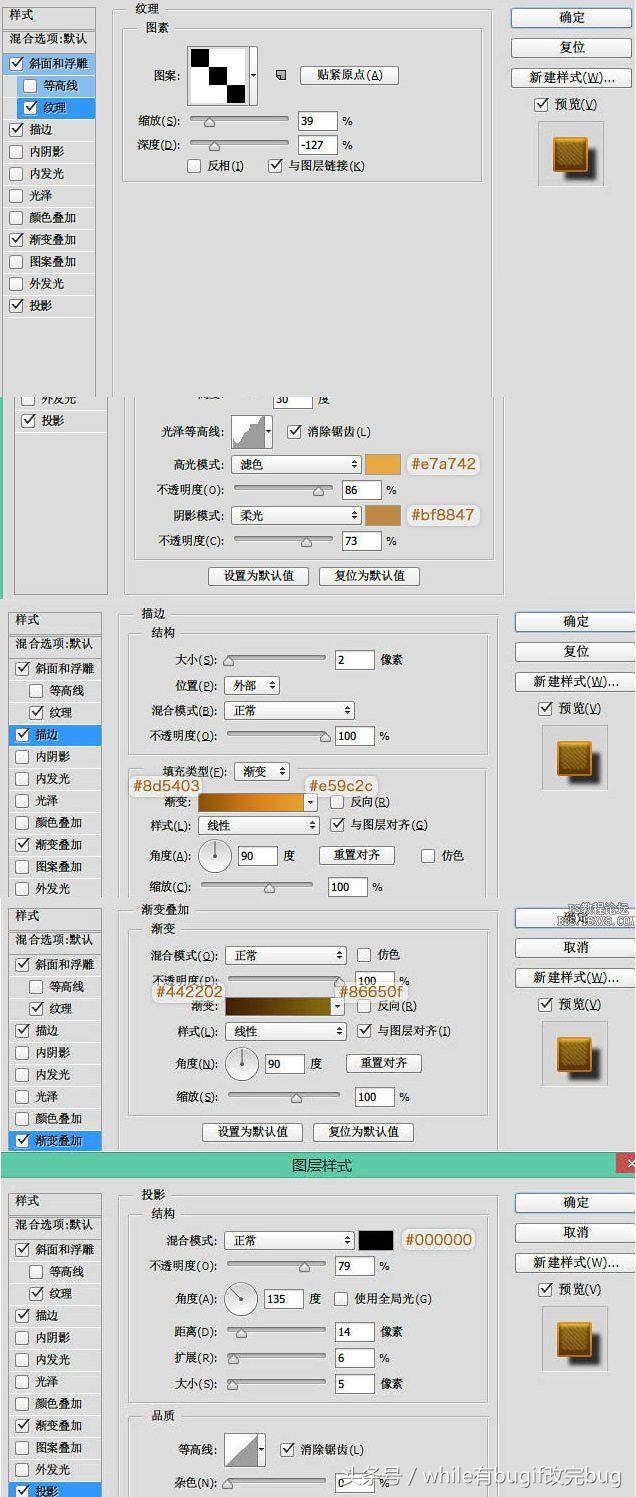
Task: Click the preview thumbnail in the 纹理 dialog
Action: coord(571,153)
